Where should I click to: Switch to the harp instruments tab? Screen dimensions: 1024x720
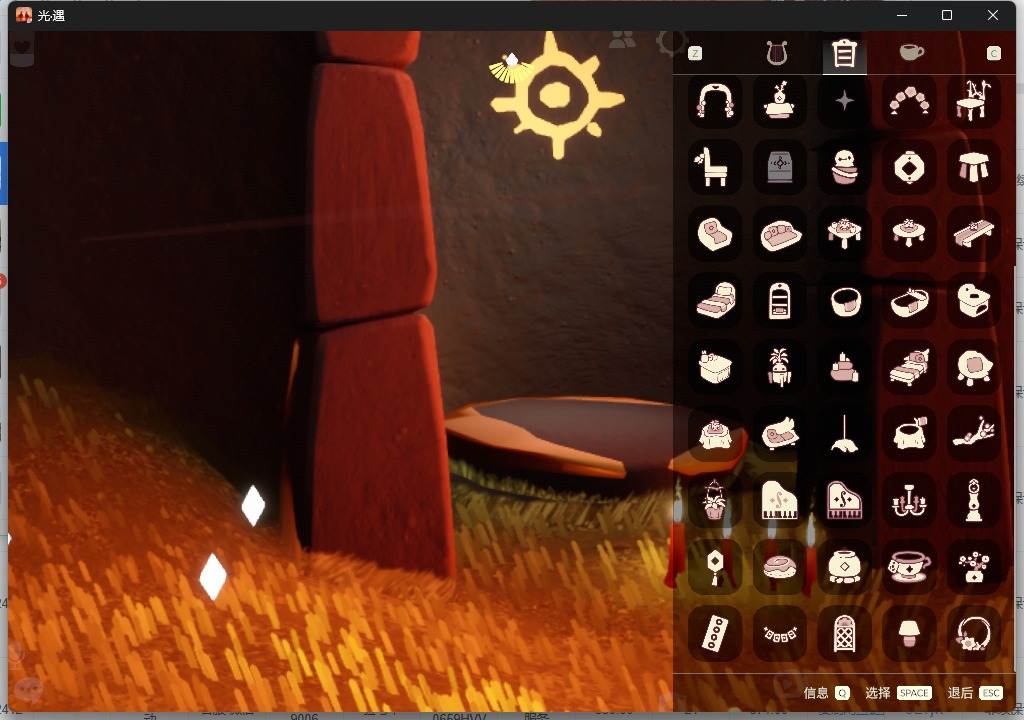pyautogui.click(x=776, y=53)
